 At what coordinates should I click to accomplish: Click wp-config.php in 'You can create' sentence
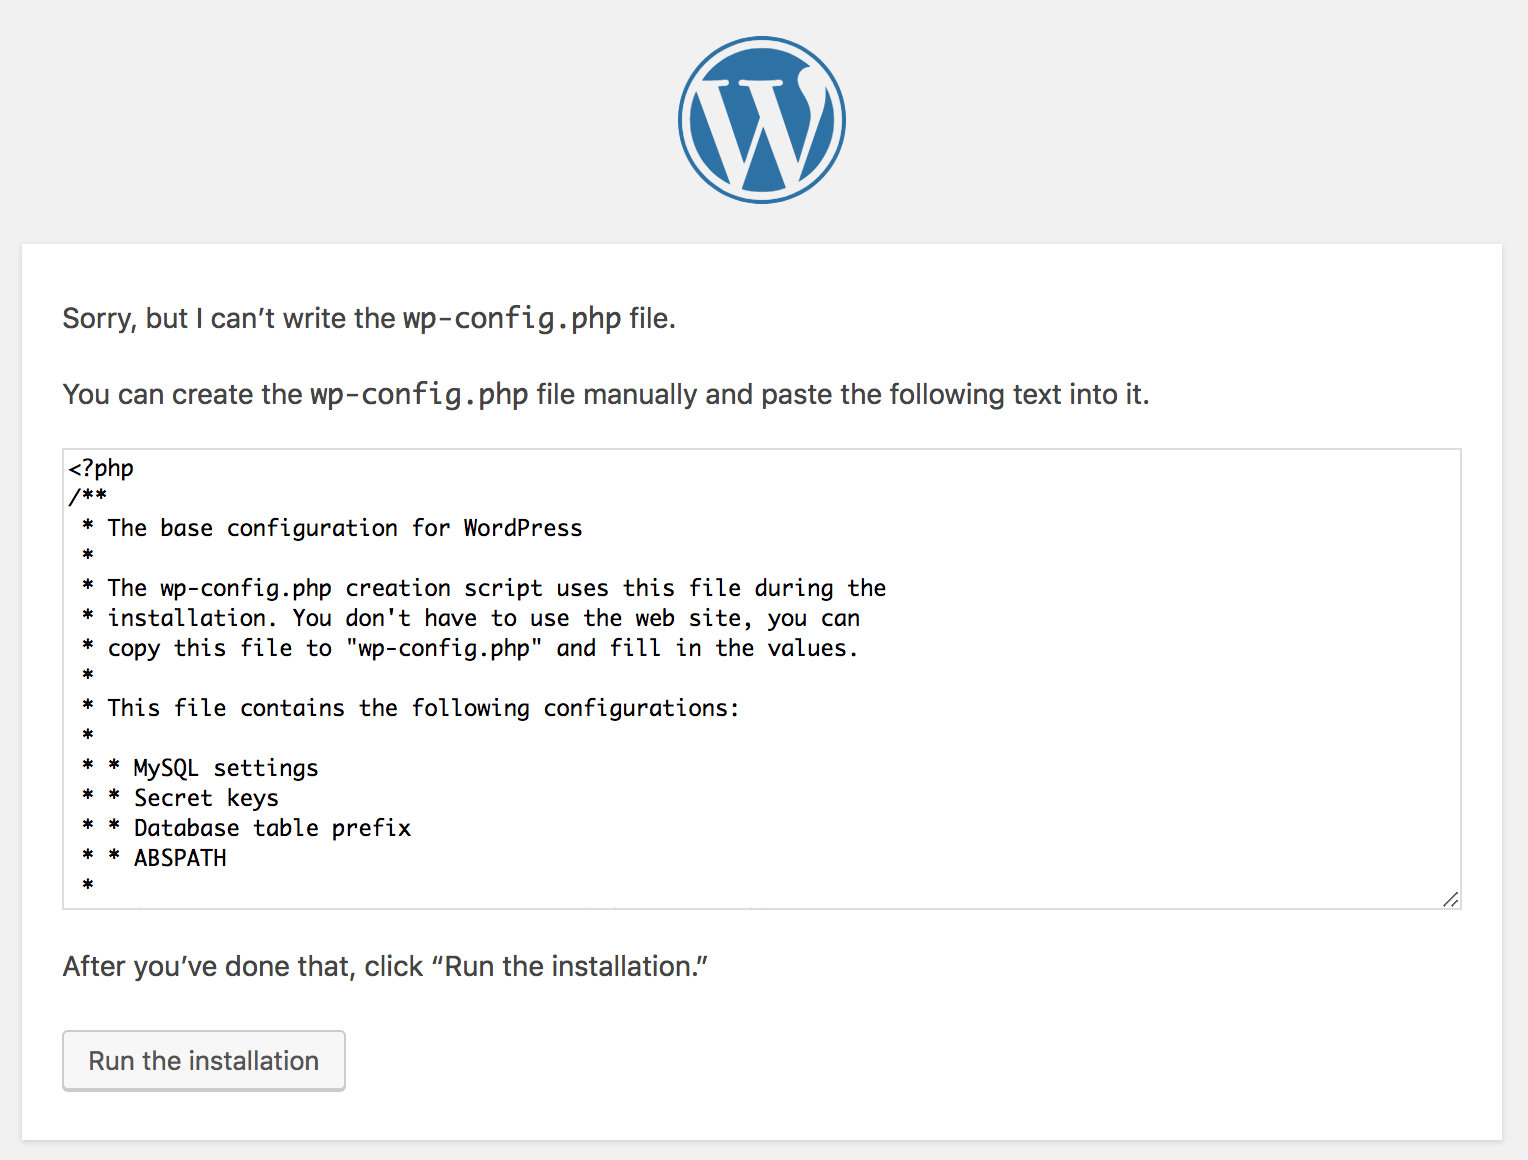point(419,394)
